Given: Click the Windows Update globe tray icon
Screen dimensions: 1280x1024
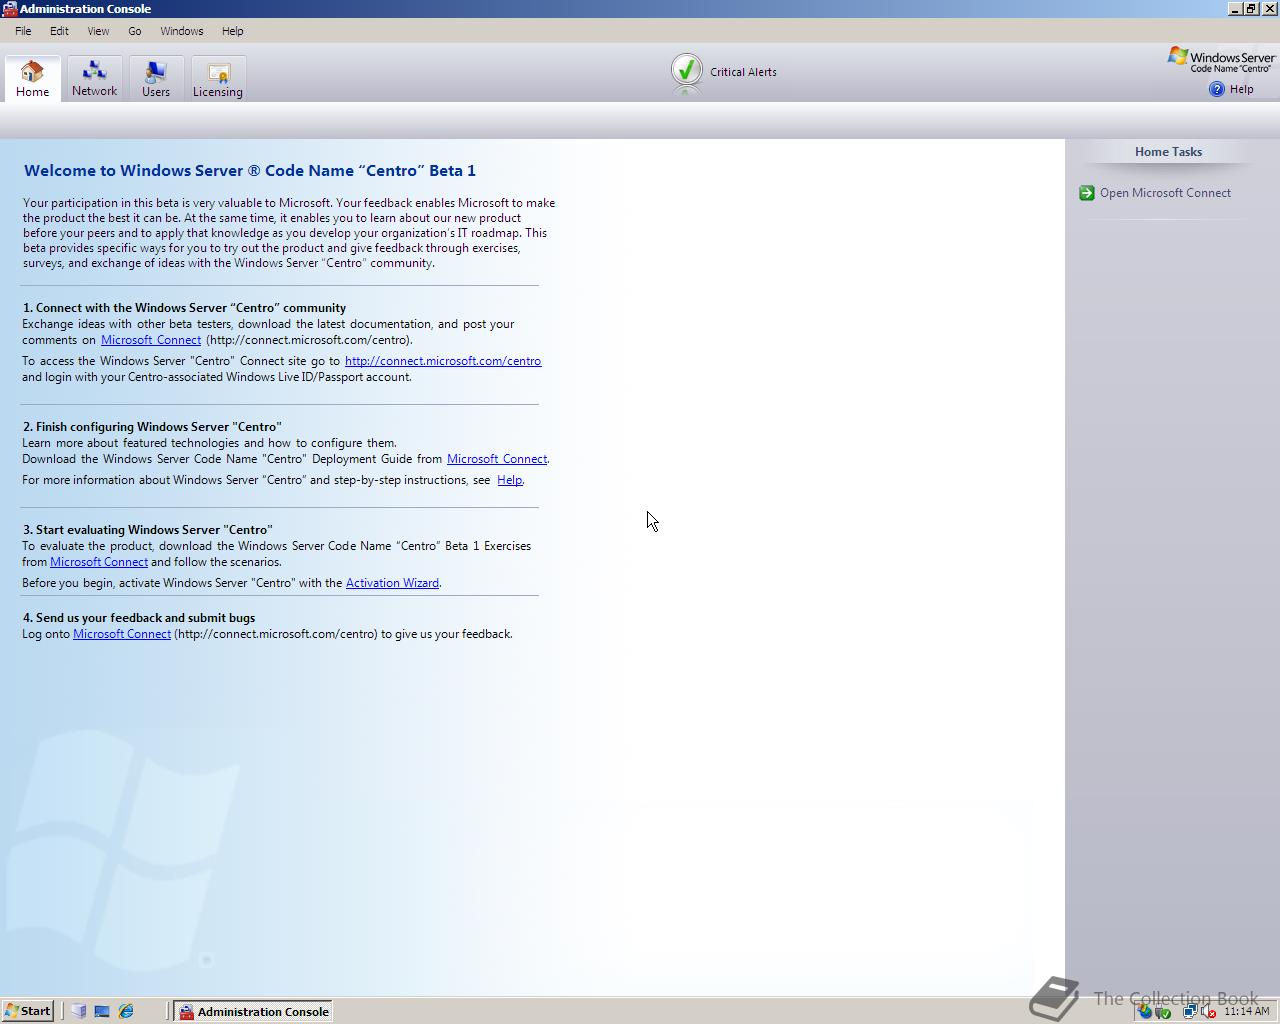Looking at the screenshot, I should click(x=1145, y=1011).
